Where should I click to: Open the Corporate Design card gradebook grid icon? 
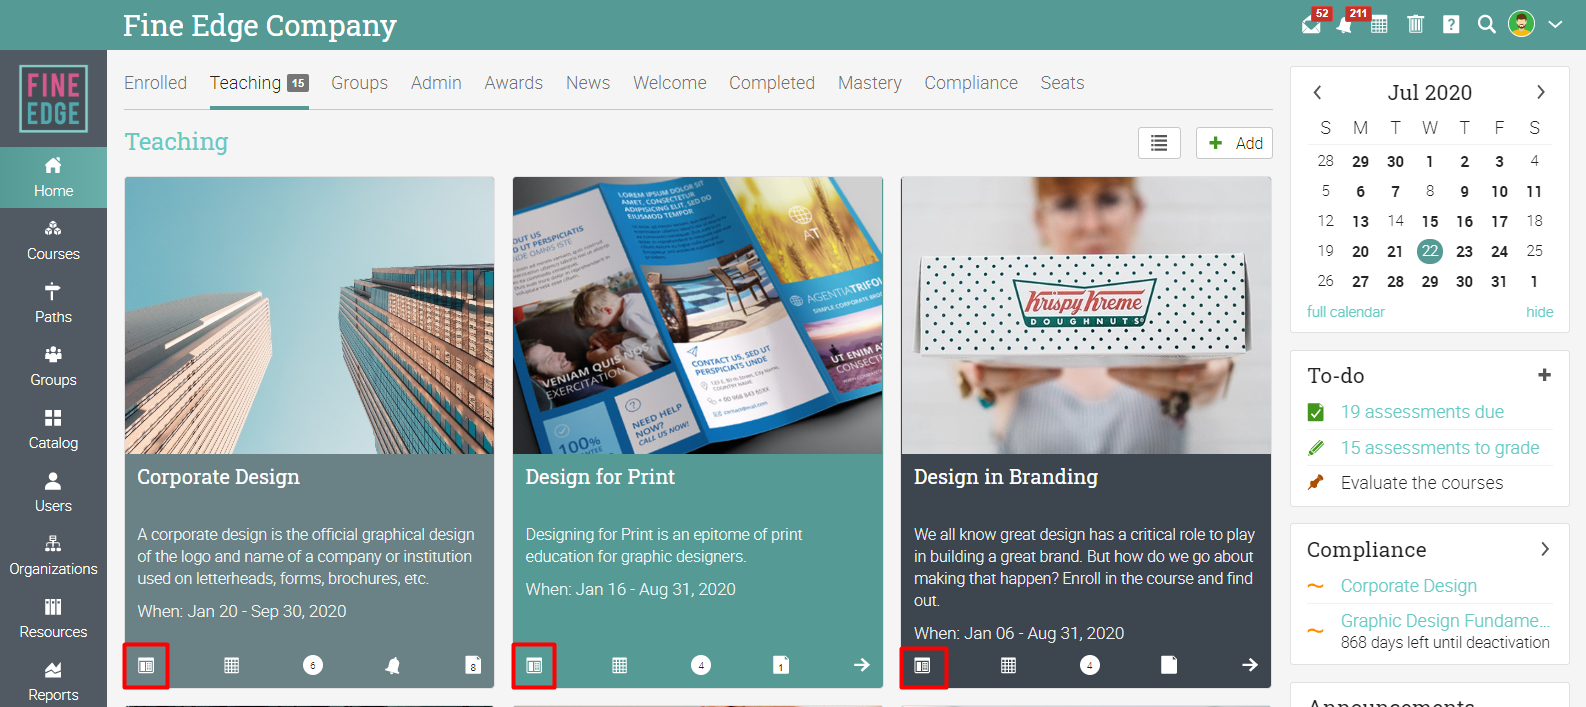(x=232, y=665)
